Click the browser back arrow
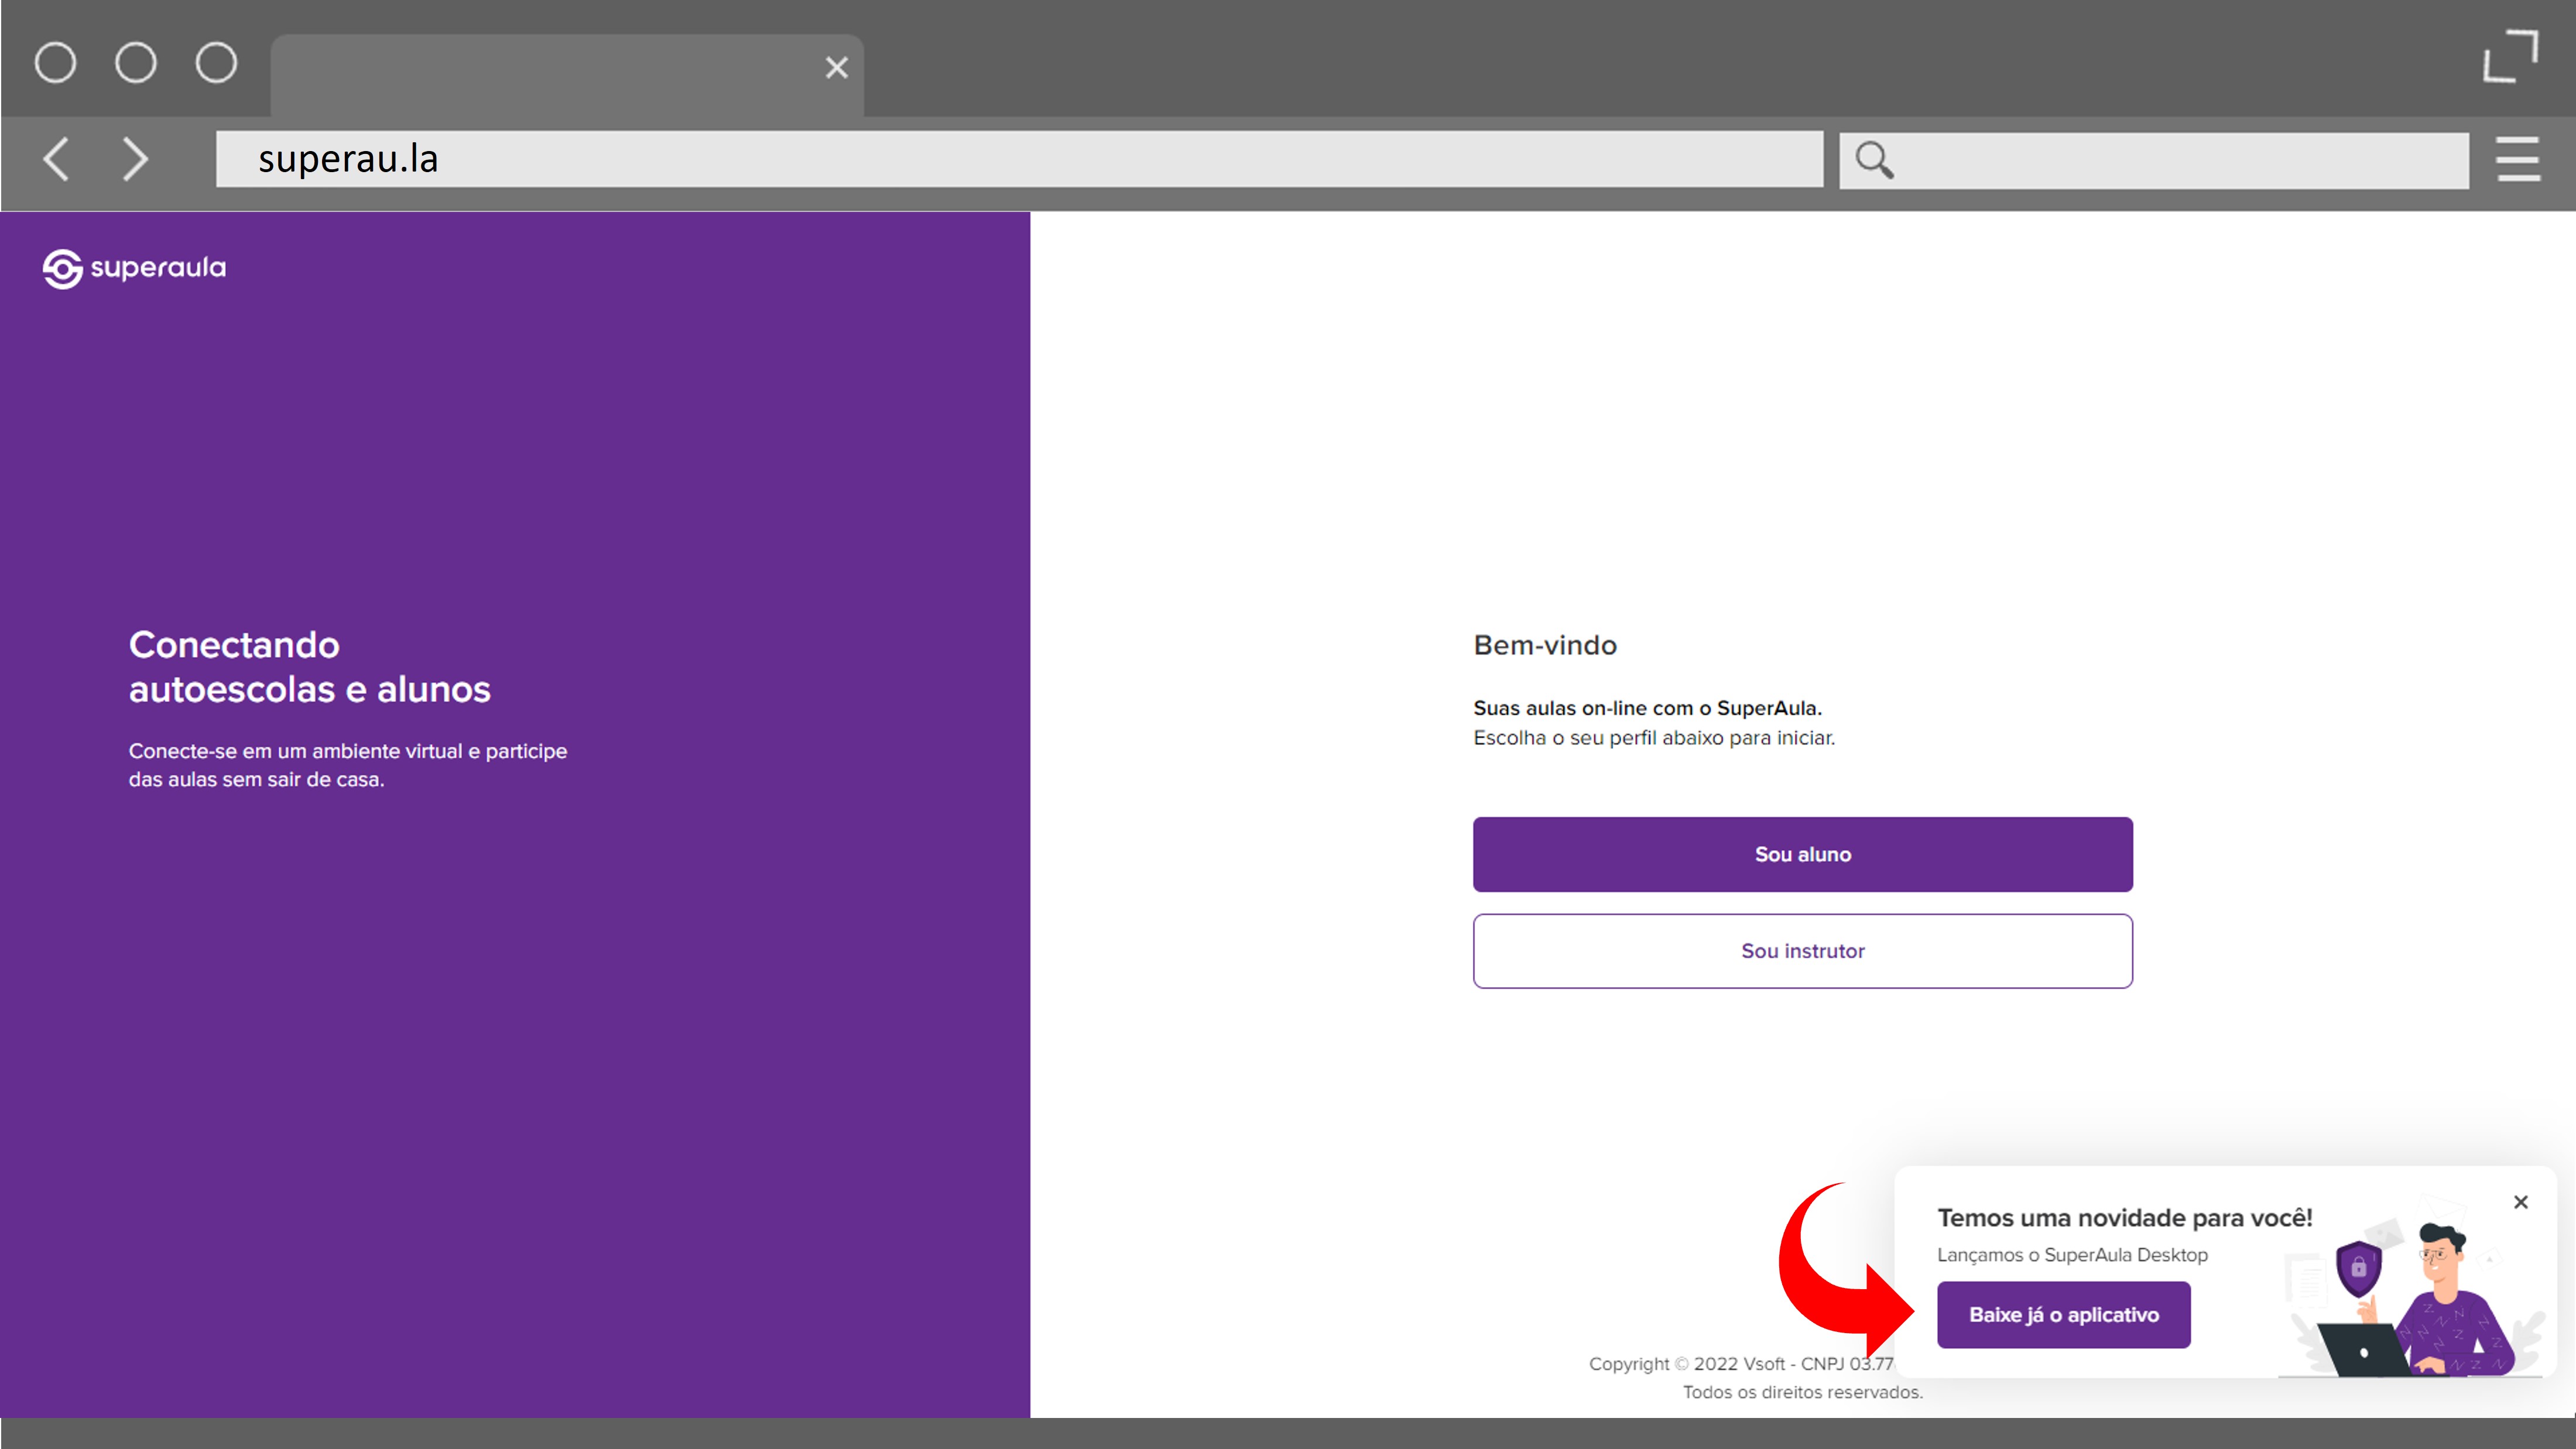The image size is (2576, 1449). (x=56, y=159)
